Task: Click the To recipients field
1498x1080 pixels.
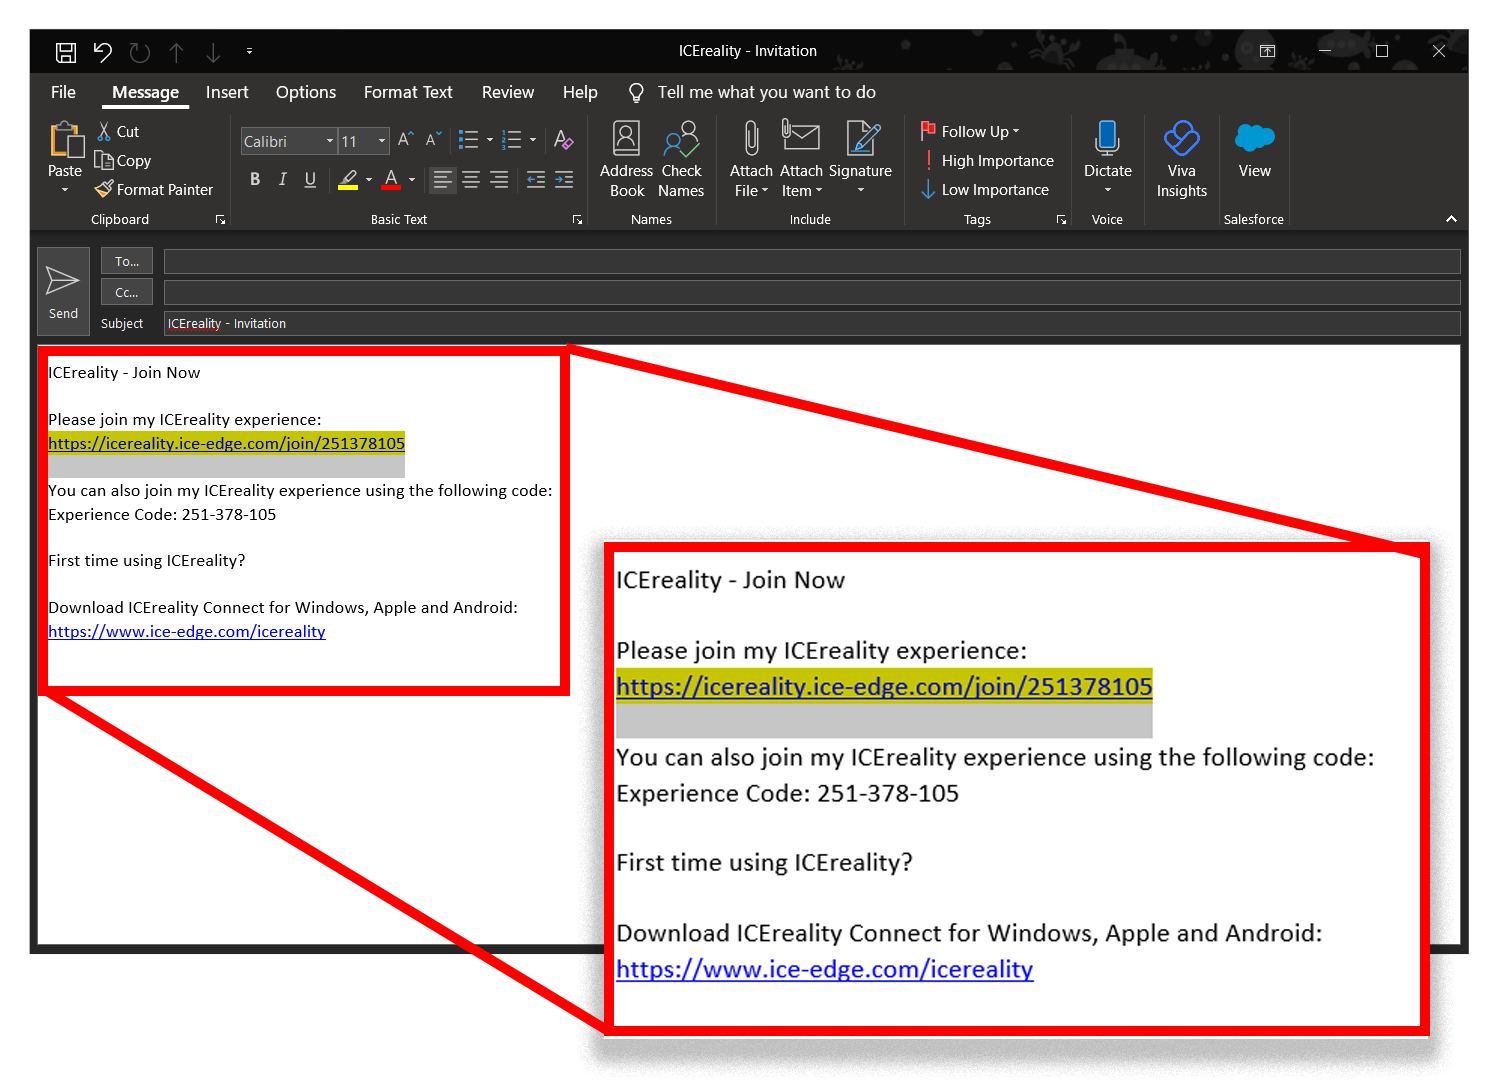Action: pos(812,262)
